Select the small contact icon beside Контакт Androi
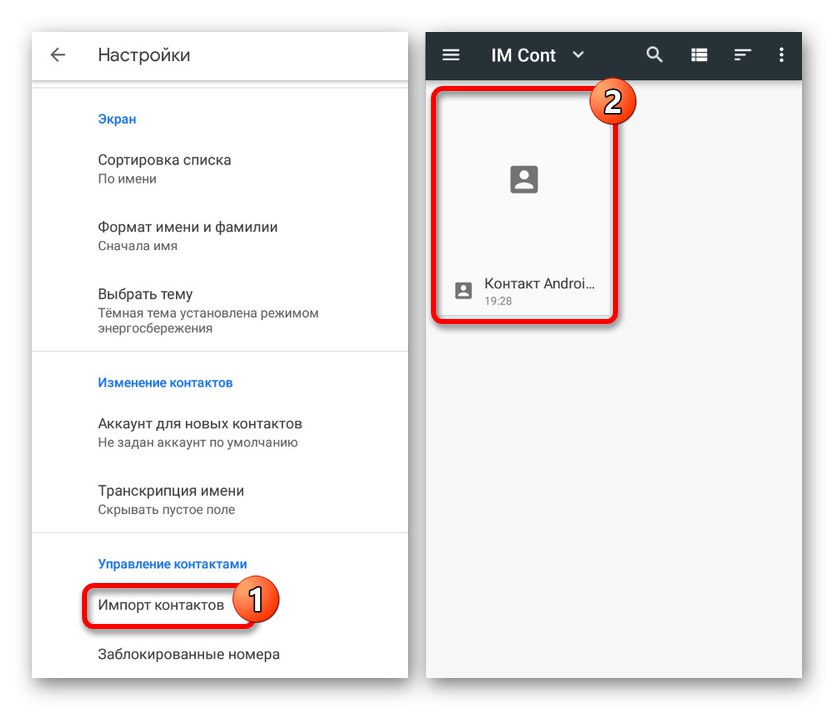The width and height of the screenshot is (834, 710). tap(462, 289)
